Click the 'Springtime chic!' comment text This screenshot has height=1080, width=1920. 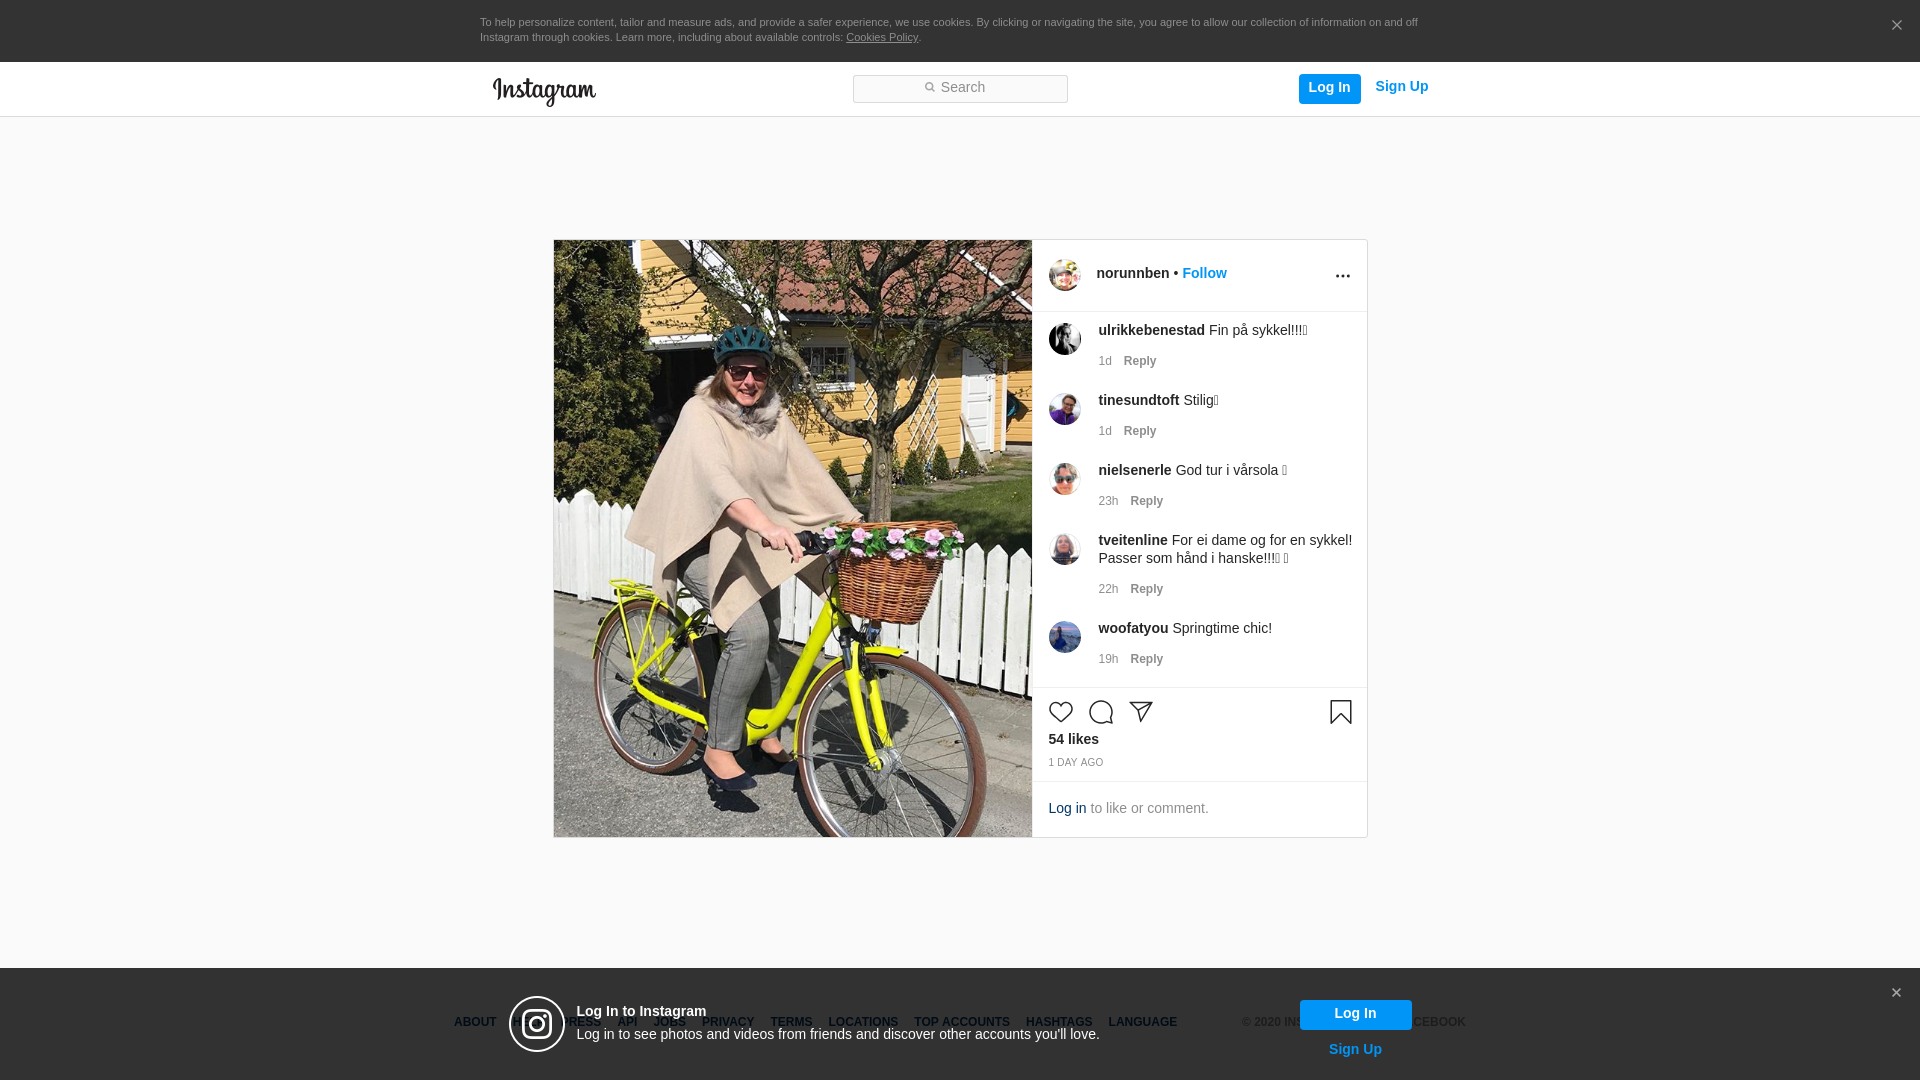click(1222, 628)
